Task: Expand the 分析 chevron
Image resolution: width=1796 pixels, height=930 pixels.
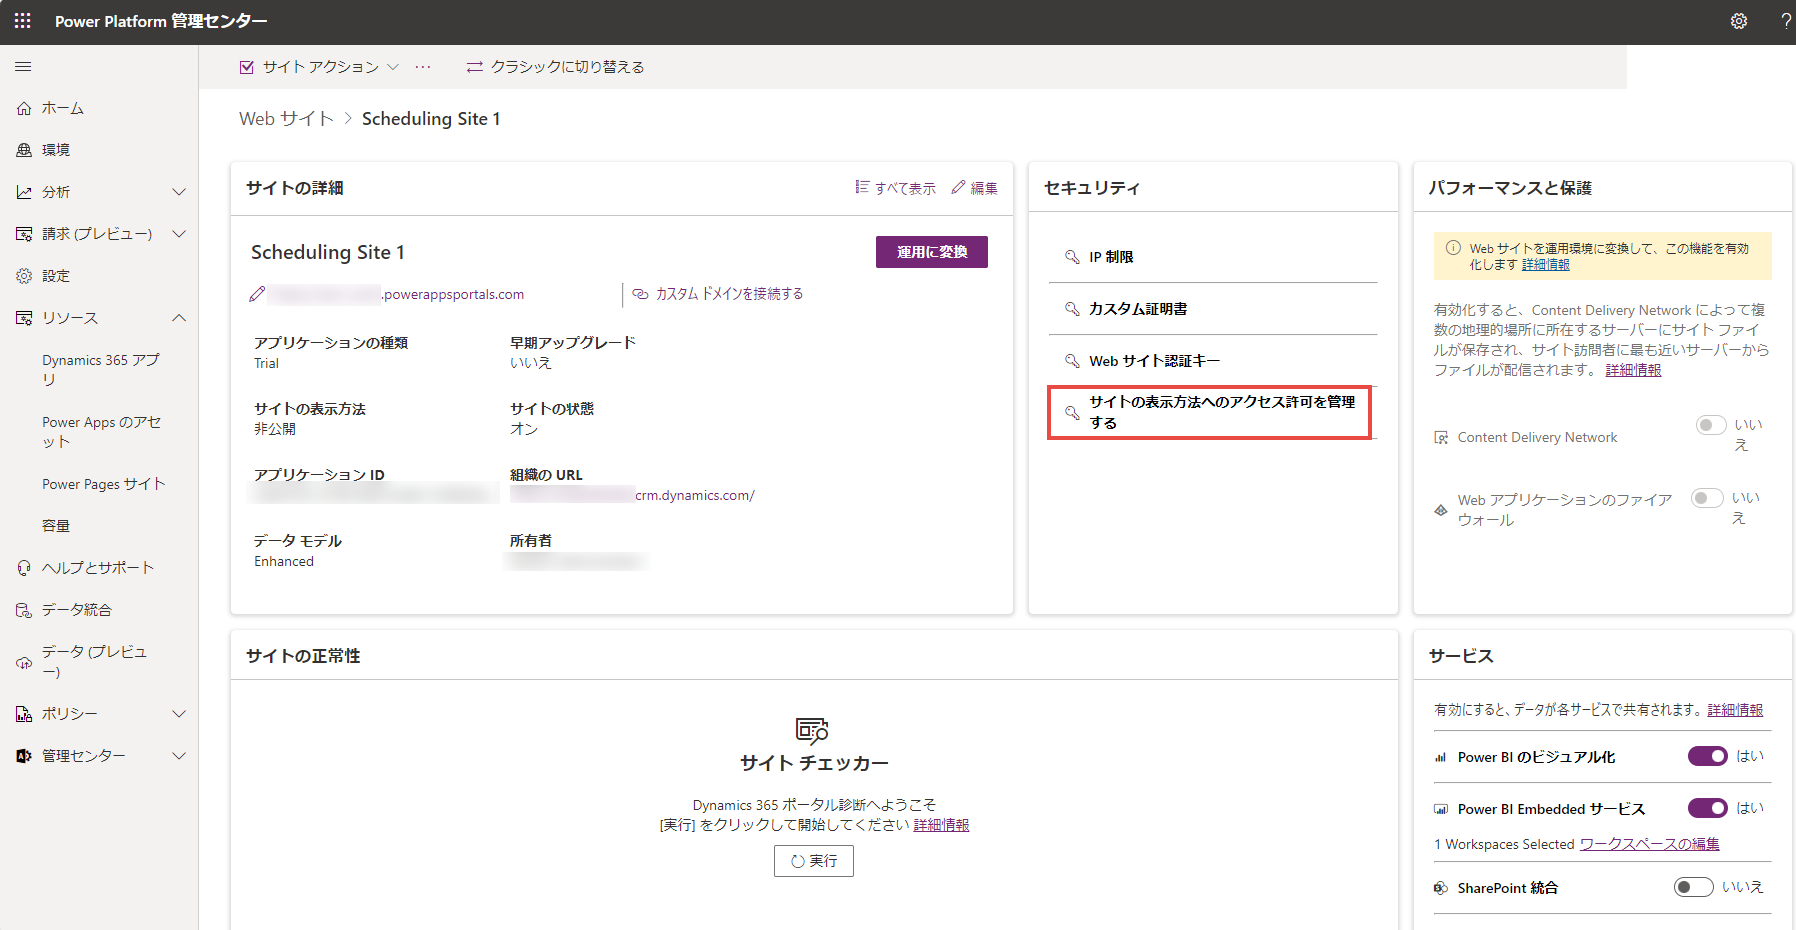Action: tap(179, 192)
